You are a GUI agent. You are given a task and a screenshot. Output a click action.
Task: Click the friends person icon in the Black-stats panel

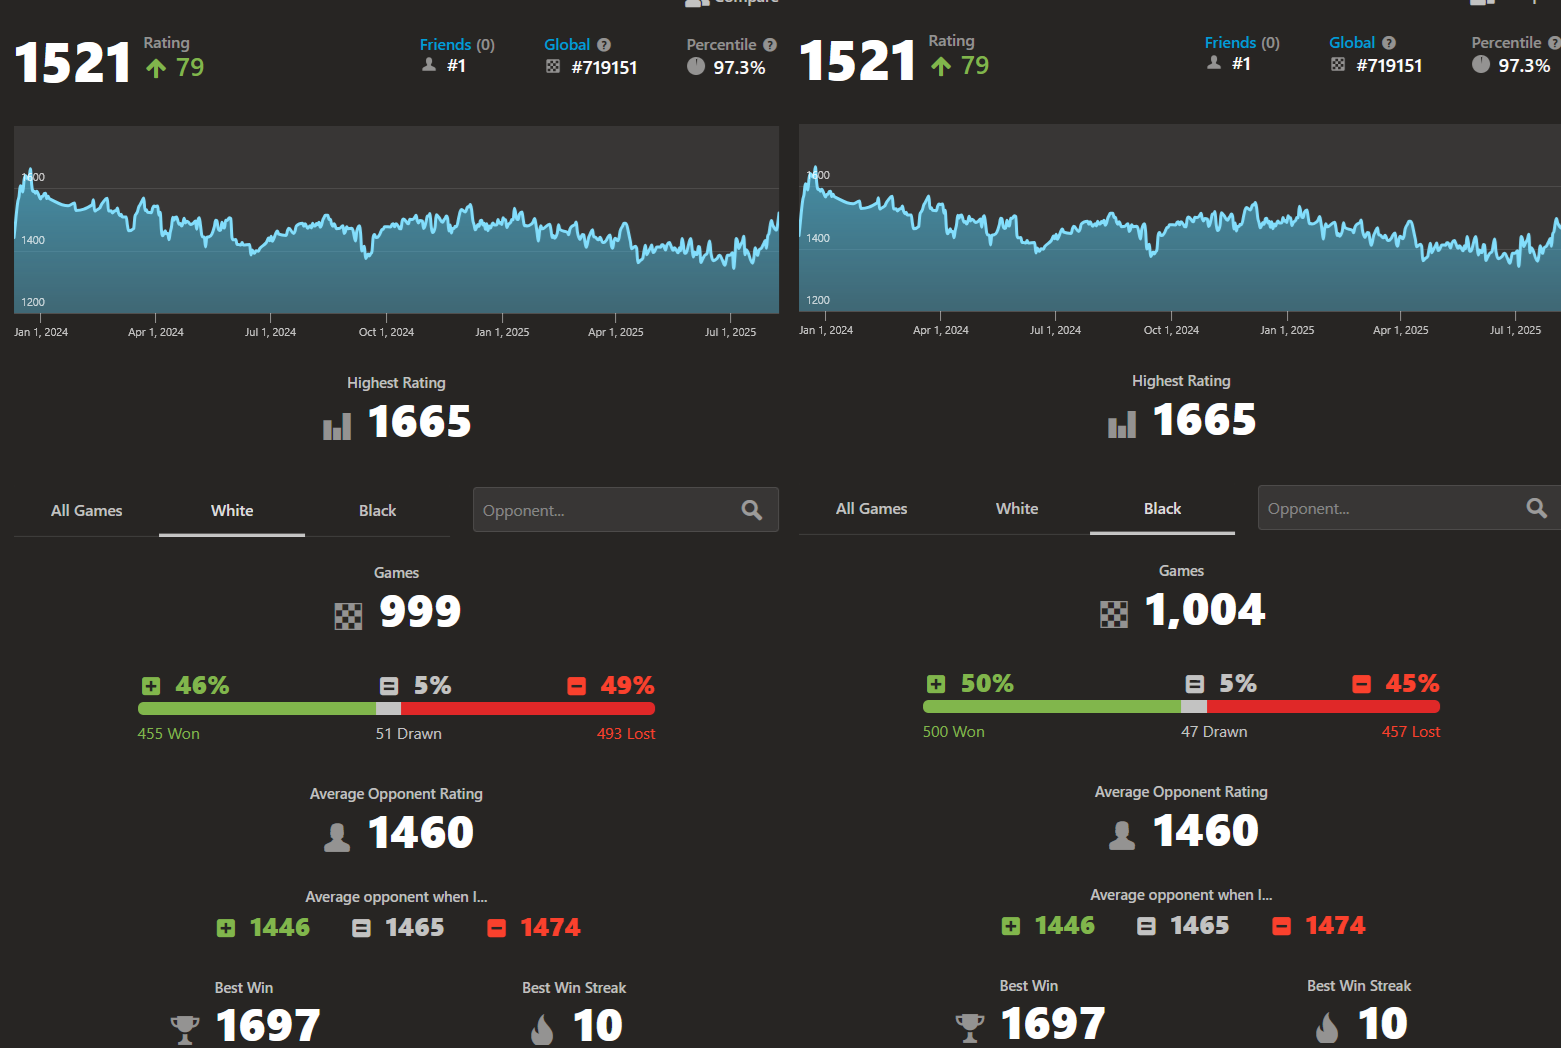click(1214, 63)
